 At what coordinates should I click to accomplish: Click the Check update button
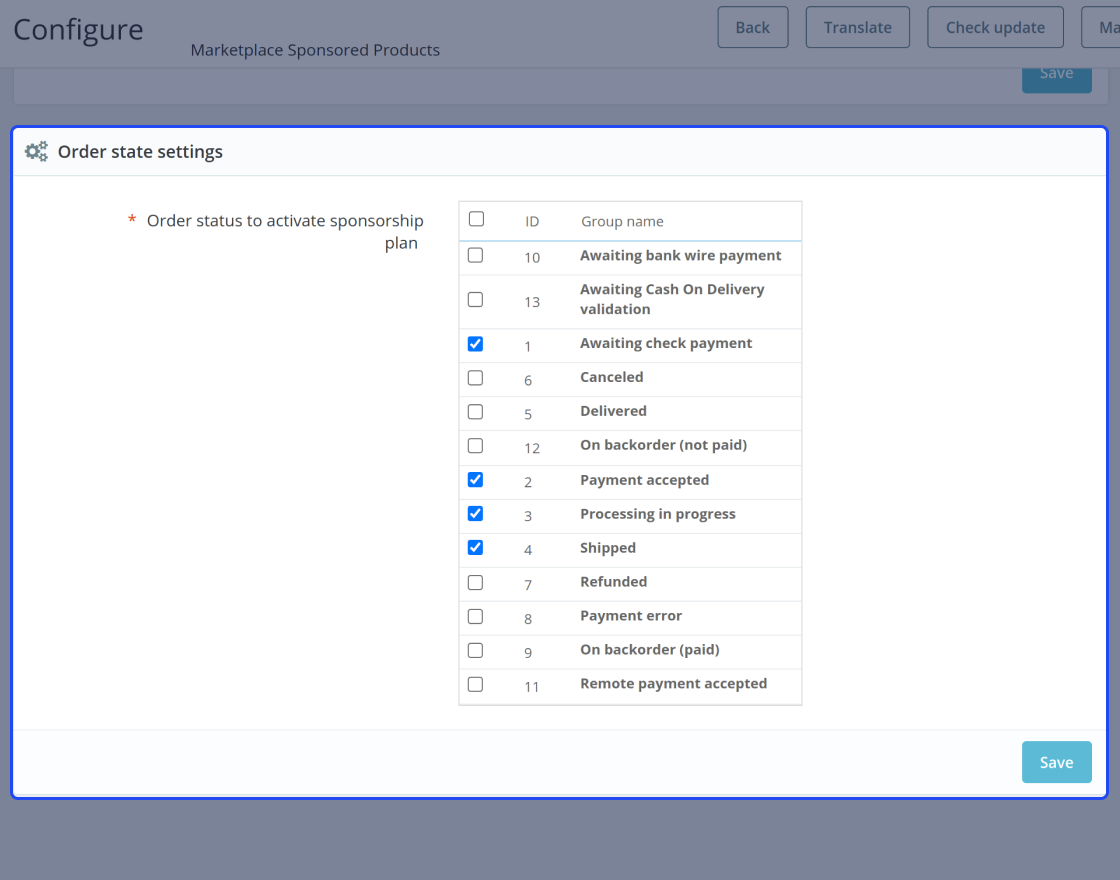[995, 27]
